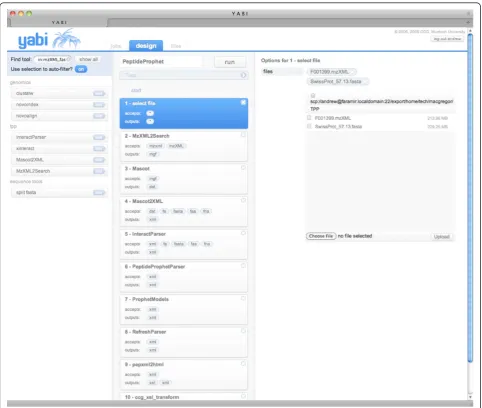The image size is (482, 408).
Task: Add the MzXML2Search tool from the tool list
Action: coord(99,171)
